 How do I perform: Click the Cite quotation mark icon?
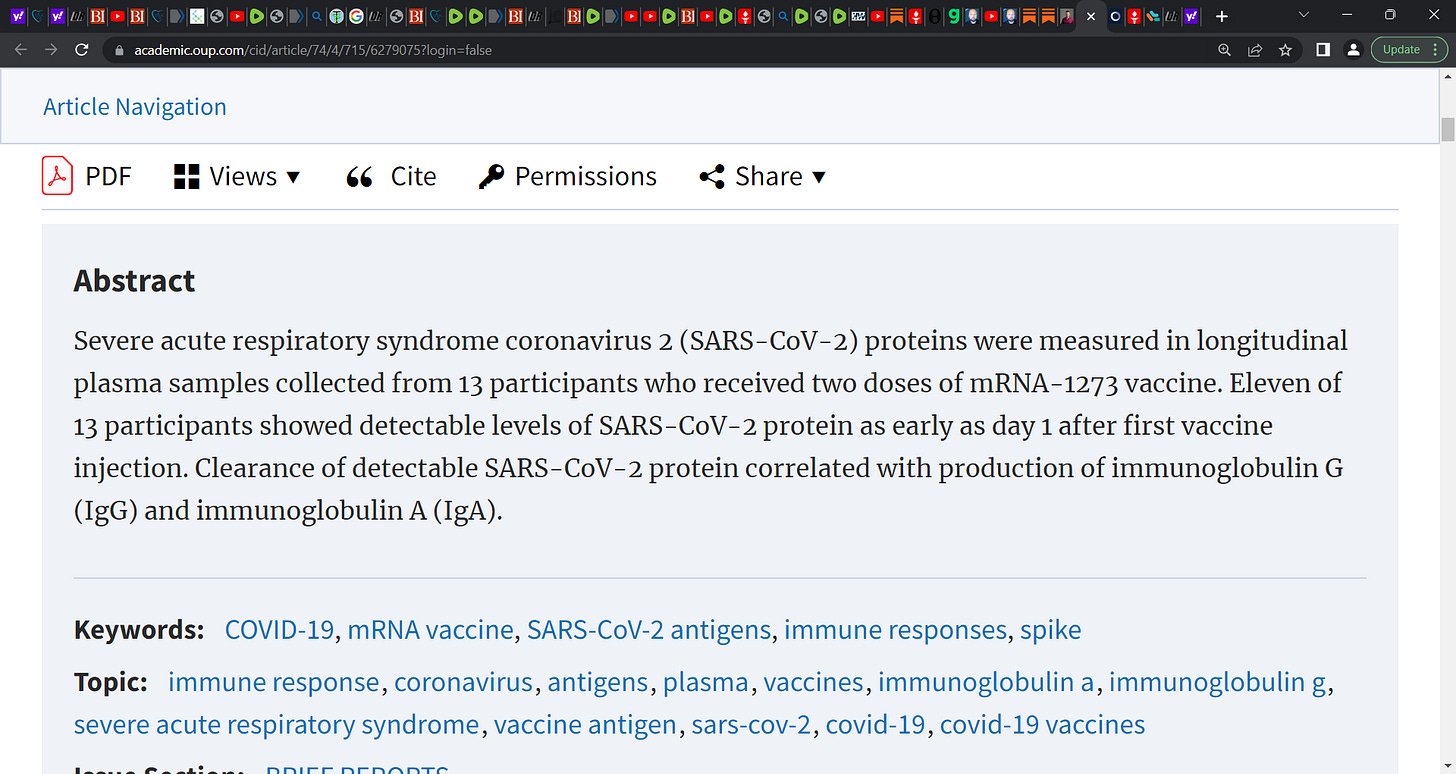(359, 177)
